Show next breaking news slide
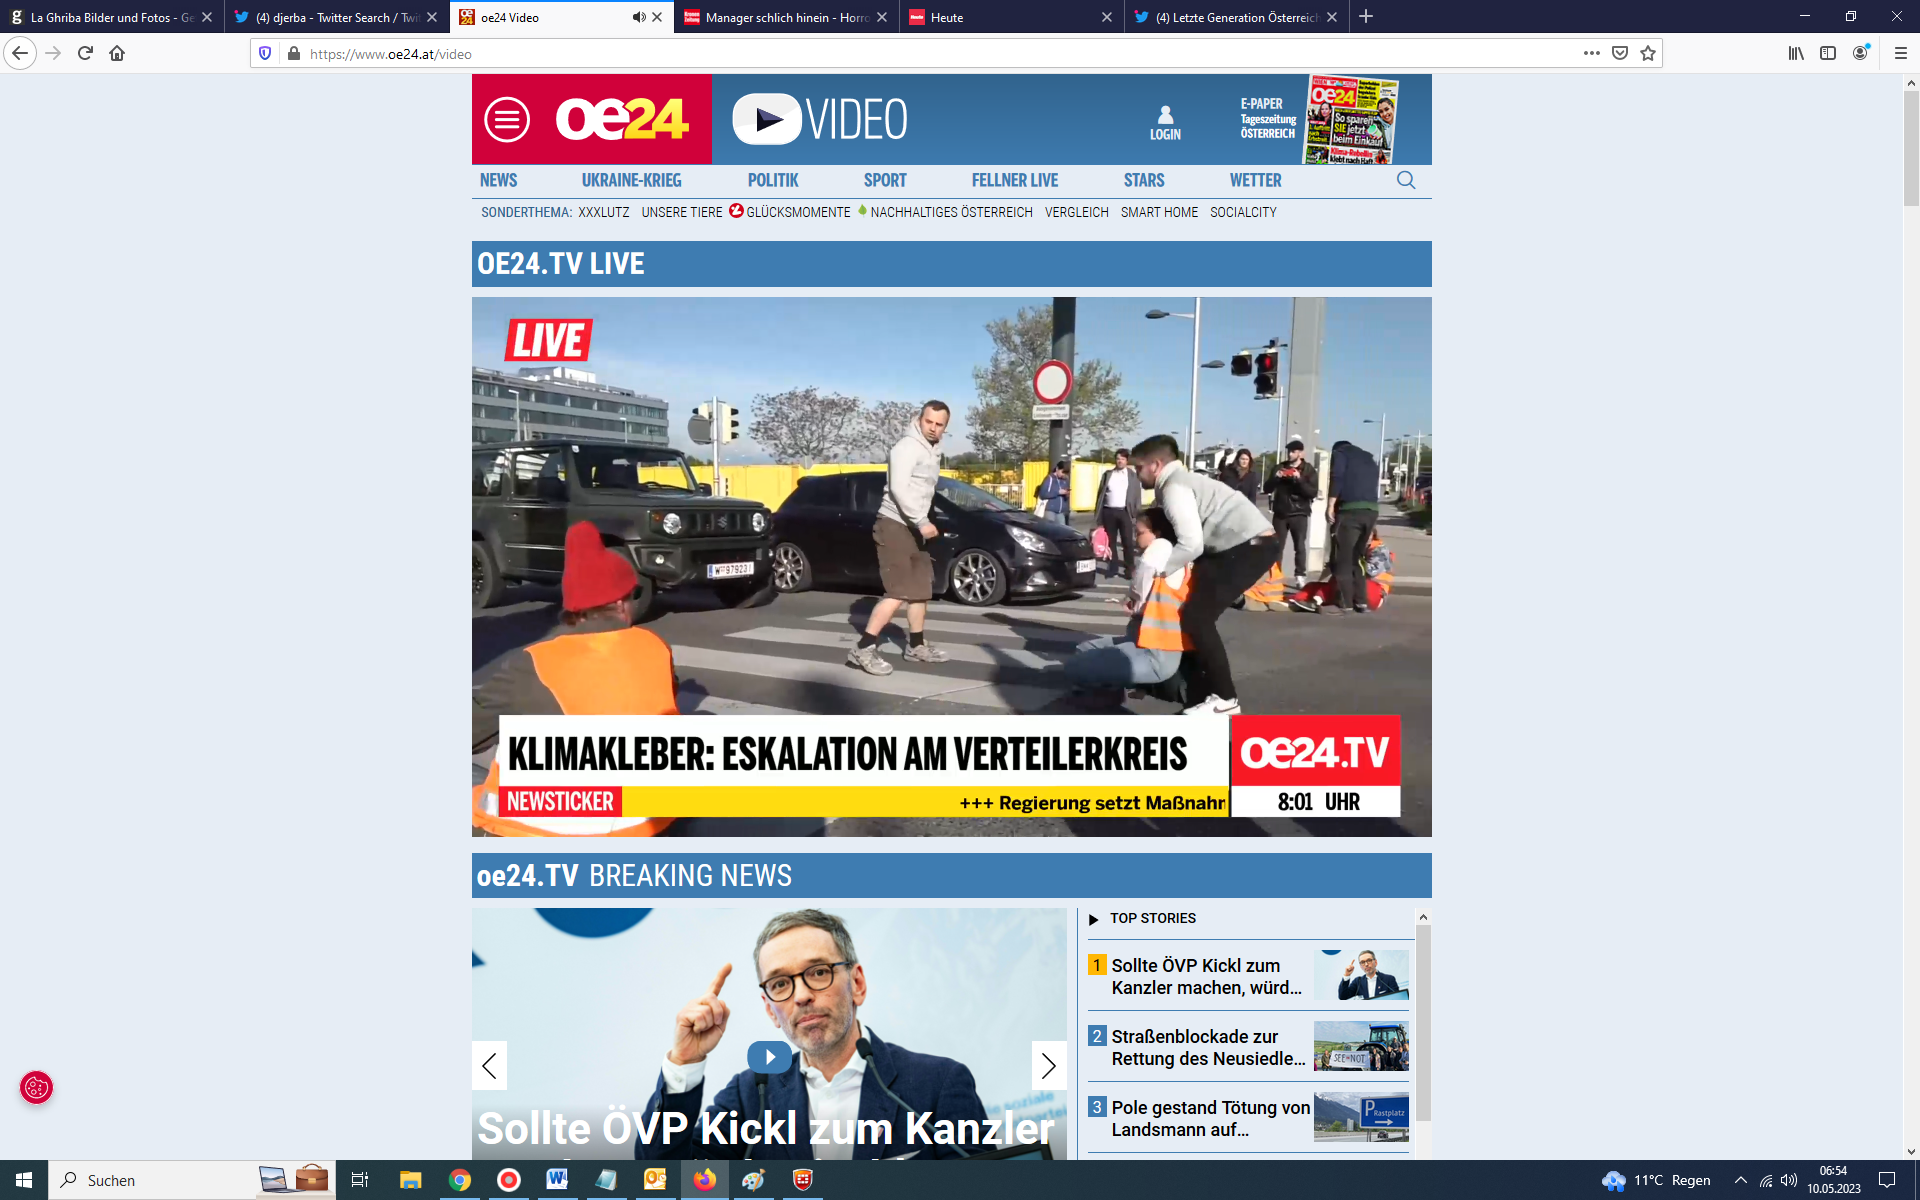The image size is (1920, 1200). click(1049, 1066)
